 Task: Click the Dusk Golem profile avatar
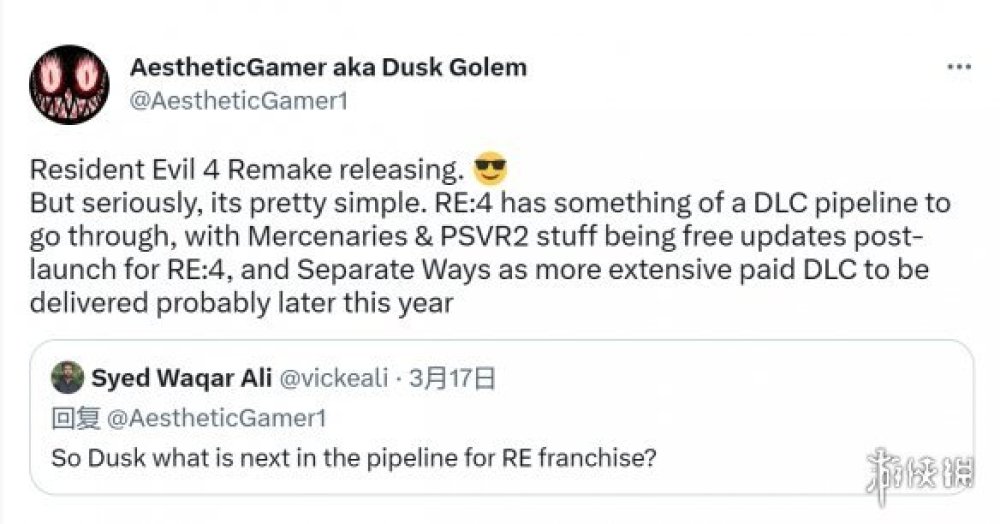pos(69,84)
